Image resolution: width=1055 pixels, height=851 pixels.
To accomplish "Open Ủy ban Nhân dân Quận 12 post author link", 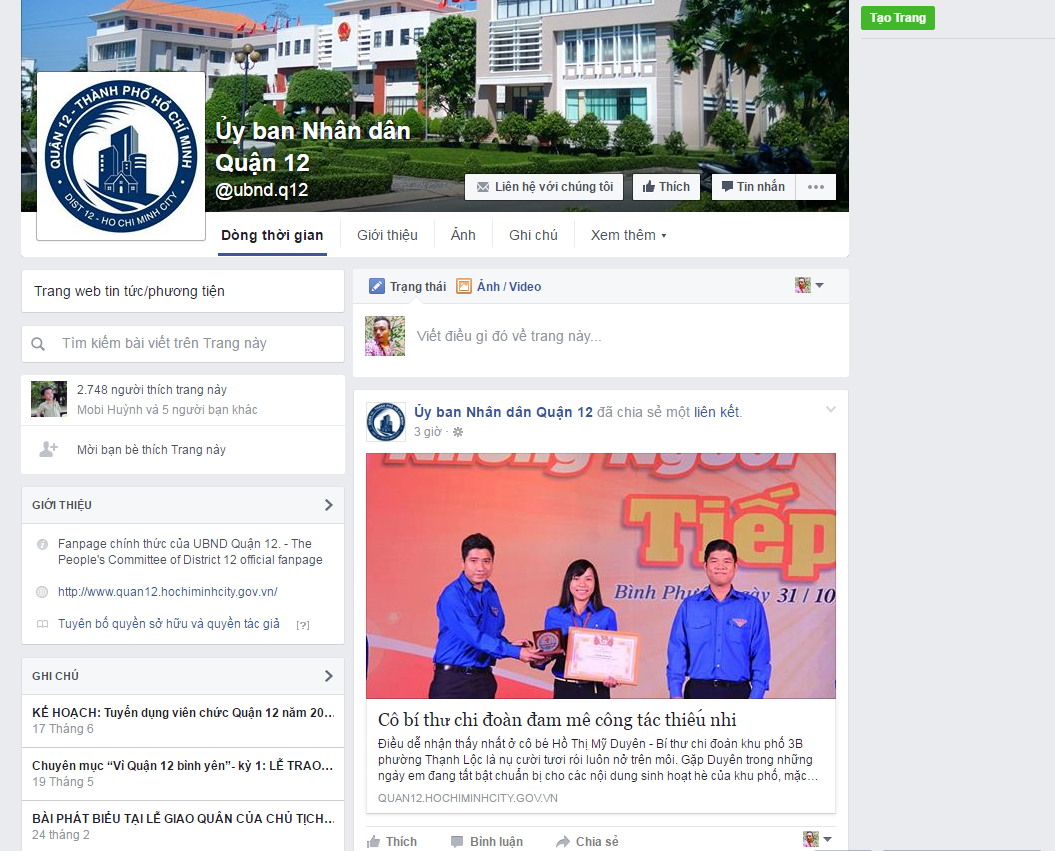I will [503, 412].
